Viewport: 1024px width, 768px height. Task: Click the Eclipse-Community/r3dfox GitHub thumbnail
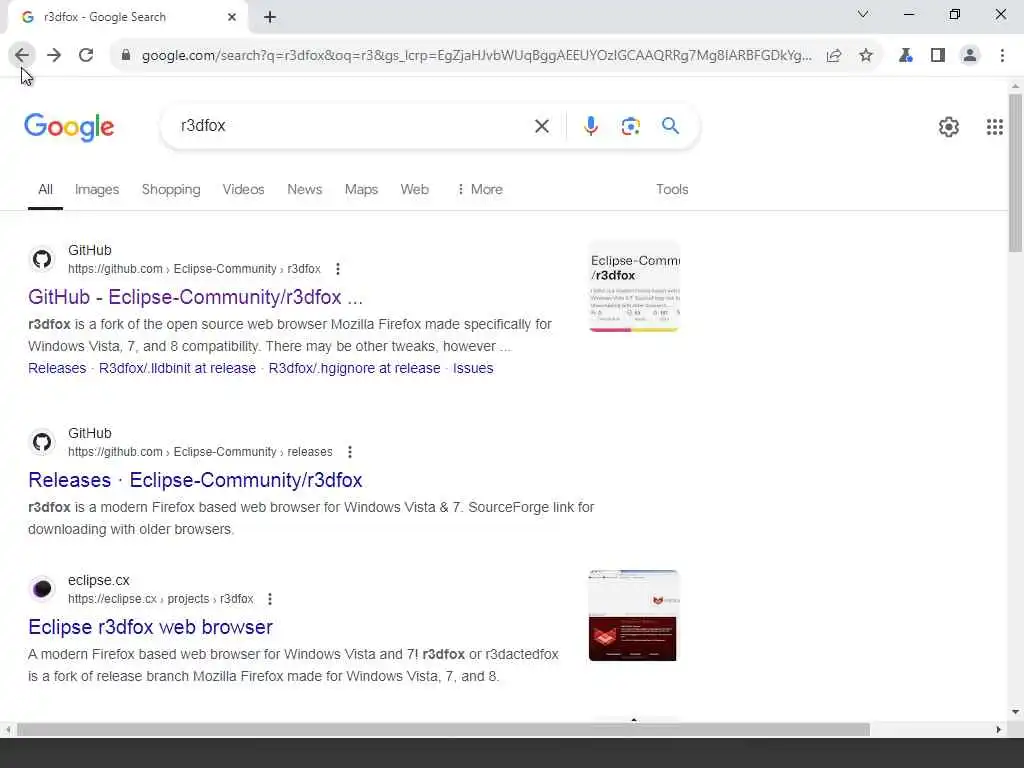(634, 287)
